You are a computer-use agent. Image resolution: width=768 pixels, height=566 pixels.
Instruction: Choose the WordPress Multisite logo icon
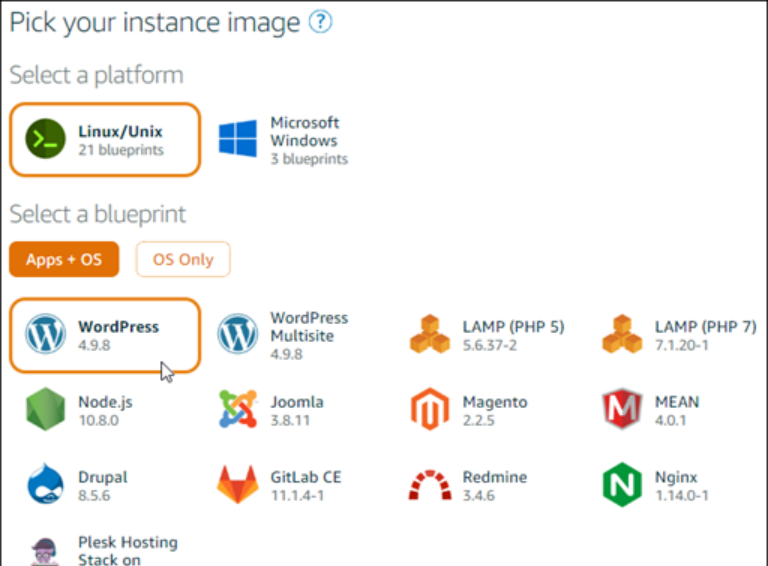238,334
